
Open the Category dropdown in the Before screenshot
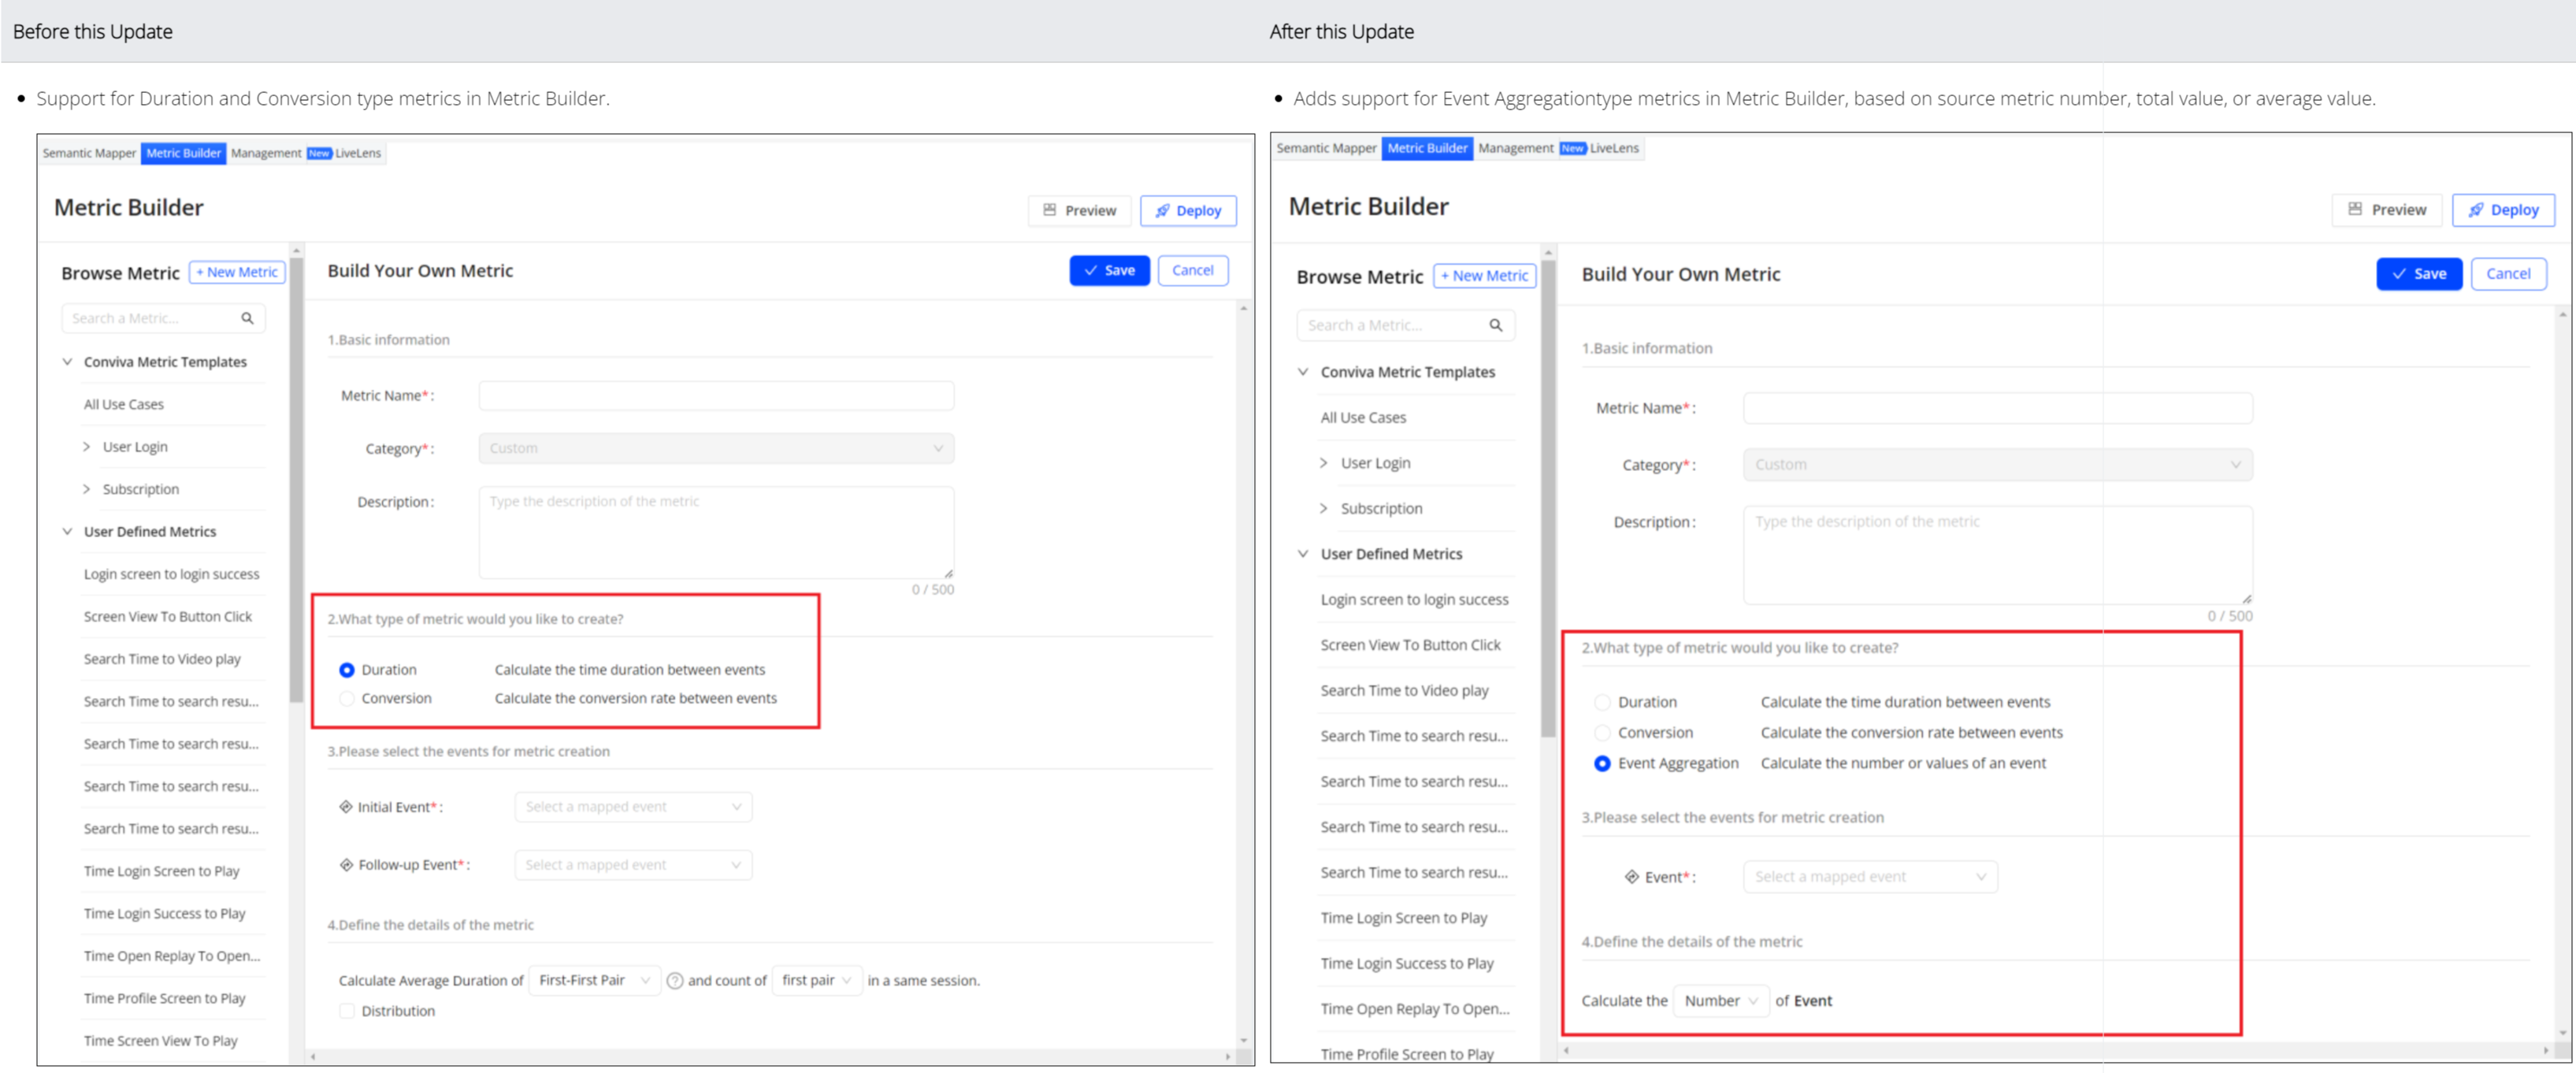[716, 448]
